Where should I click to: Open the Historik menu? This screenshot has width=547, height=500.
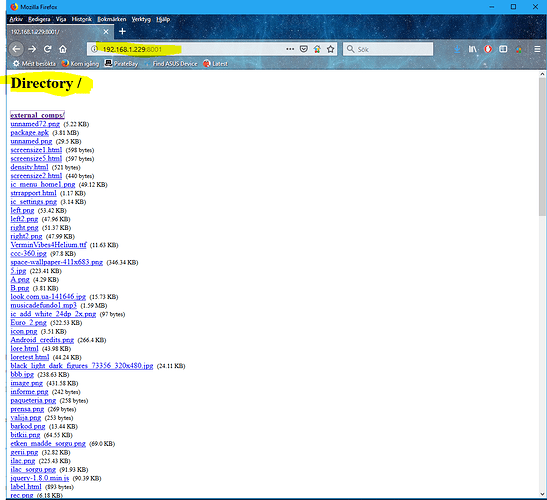pyautogui.click(x=82, y=19)
